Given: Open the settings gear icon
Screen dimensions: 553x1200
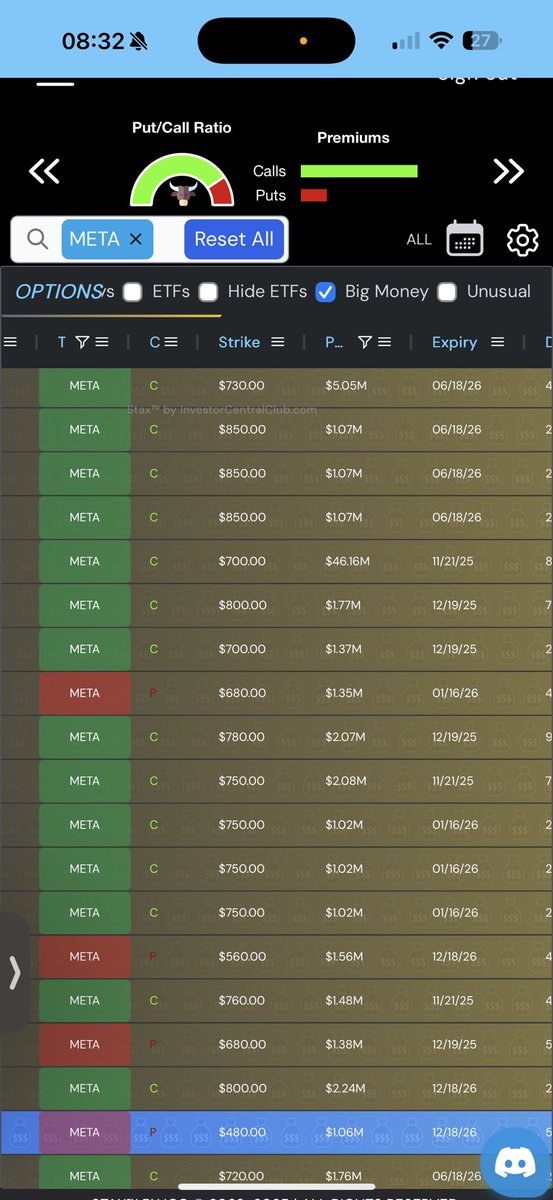Looking at the screenshot, I should 523,240.
